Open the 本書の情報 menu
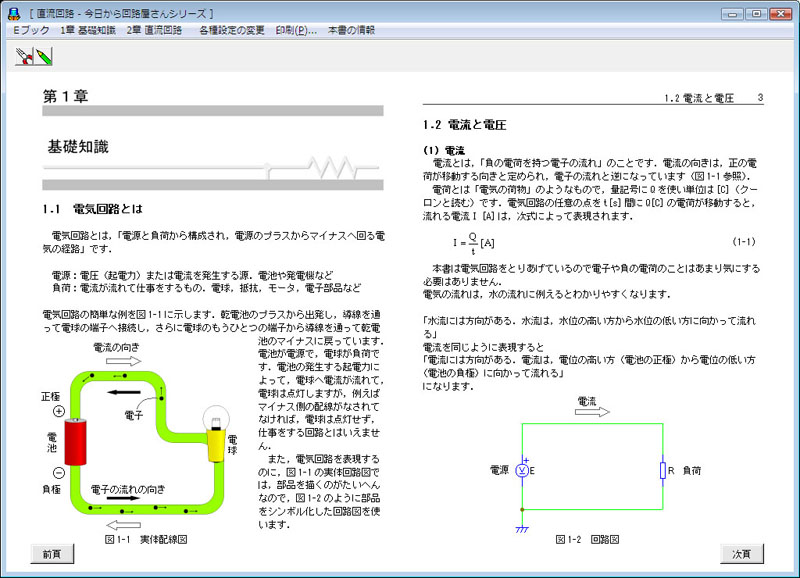Image resolution: width=800 pixels, height=578 pixels. (352, 30)
